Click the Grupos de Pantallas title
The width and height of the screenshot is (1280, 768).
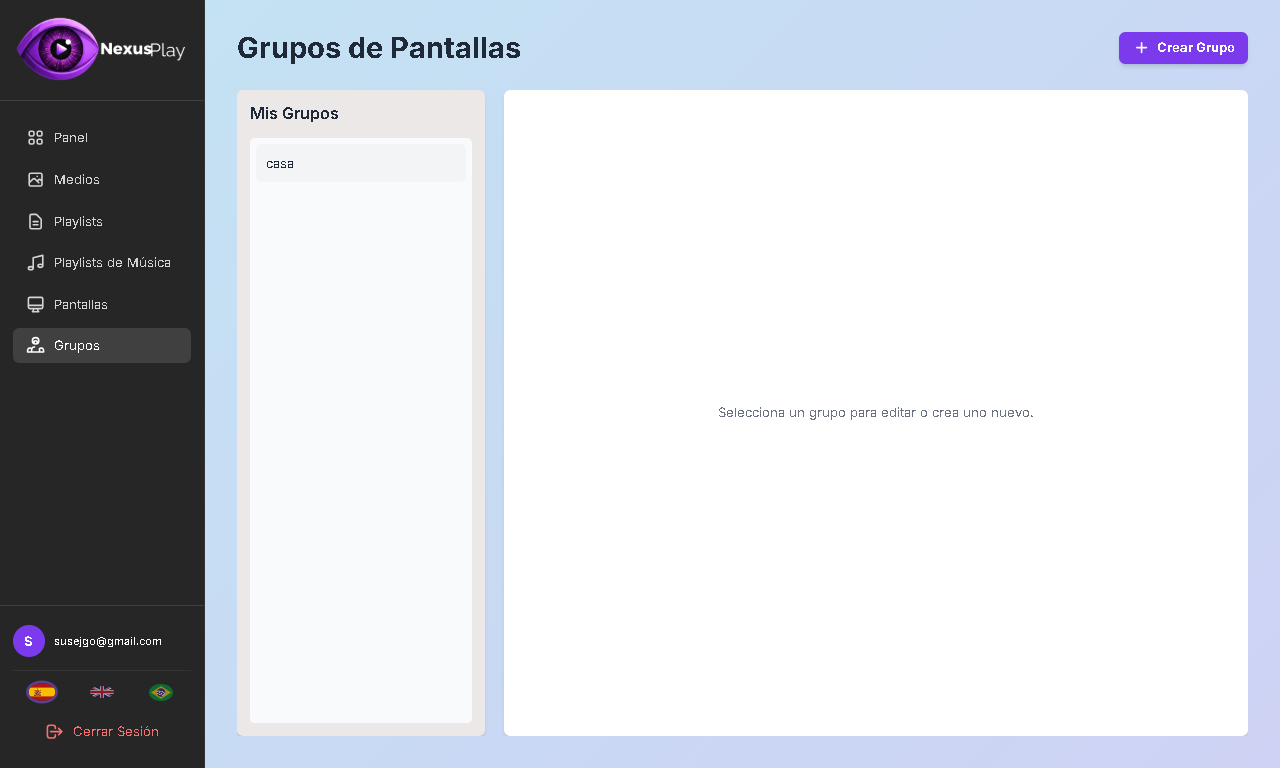[379, 48]
